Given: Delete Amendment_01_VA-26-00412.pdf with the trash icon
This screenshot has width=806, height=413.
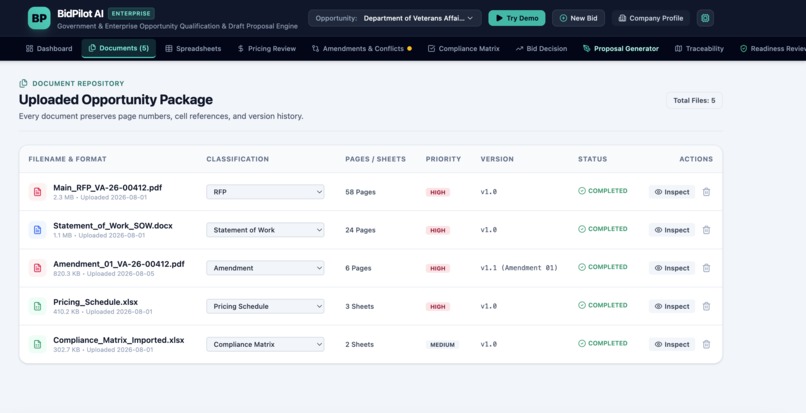Looking at the screenshot, I should [706, 268].
